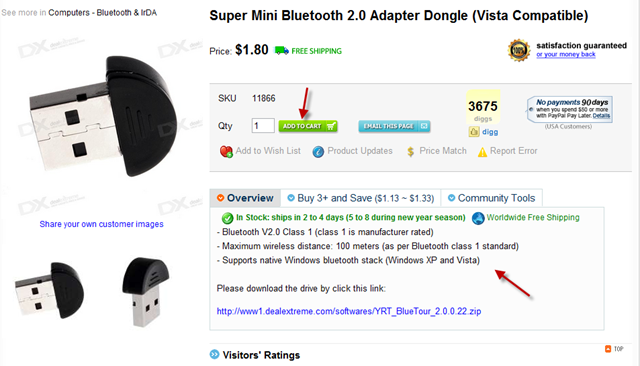The image size is (640, 366).
Task: Click the Qty input field
Action: coord(263,126)
